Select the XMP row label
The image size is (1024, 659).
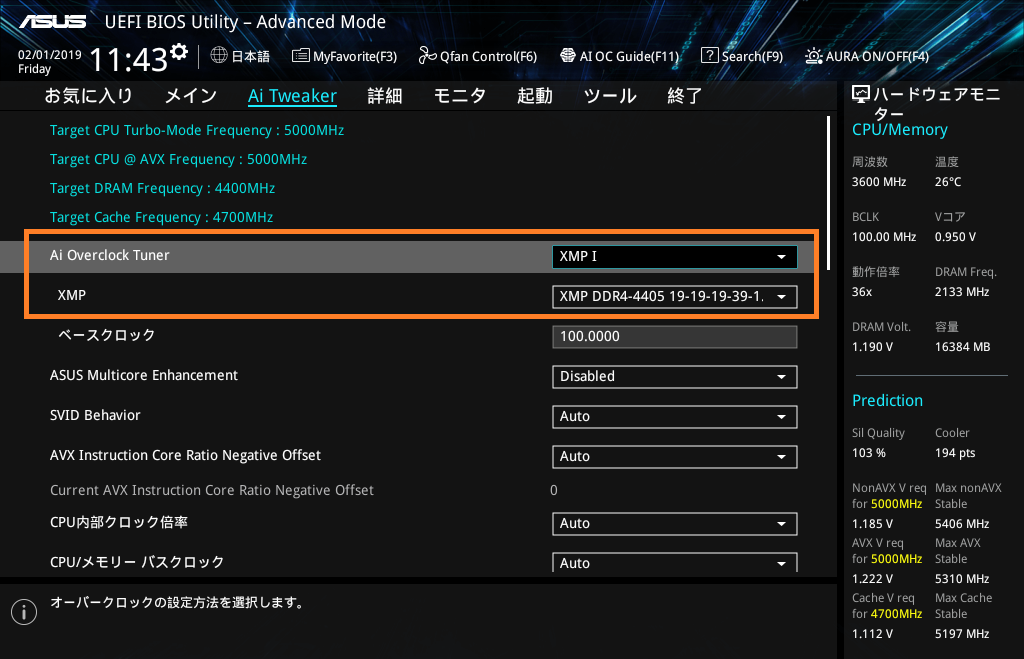pos(72,295)
